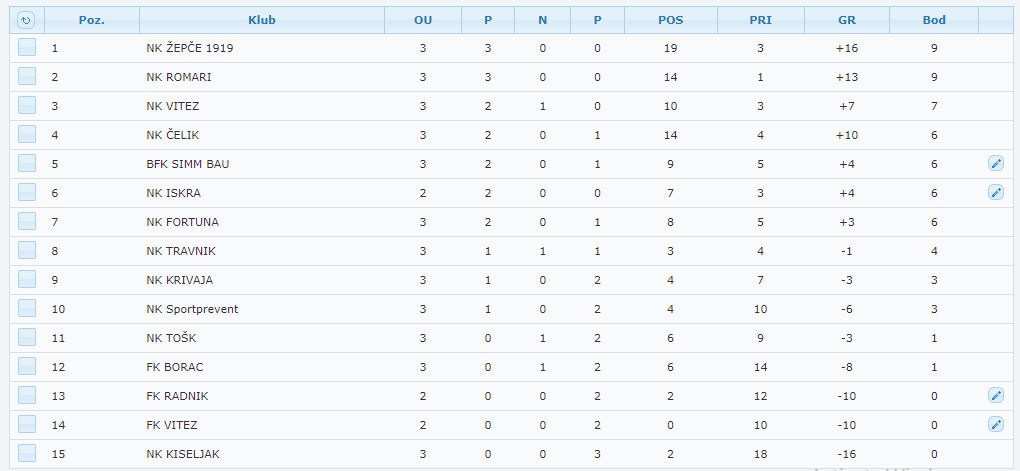Select the NK ROMARI row checkbox

click(x=27, y=76)
